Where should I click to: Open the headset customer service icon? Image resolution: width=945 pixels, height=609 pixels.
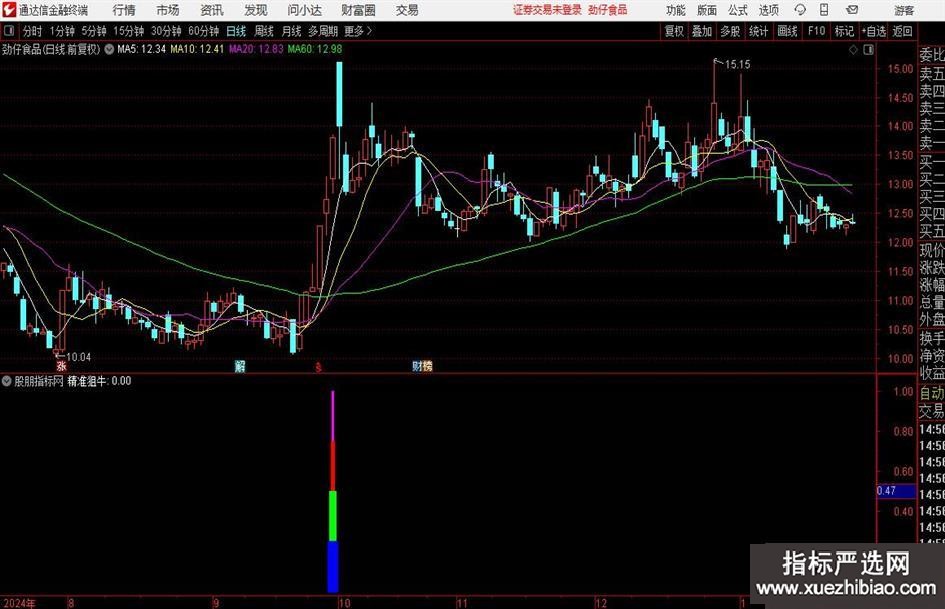tap(800, 10)
